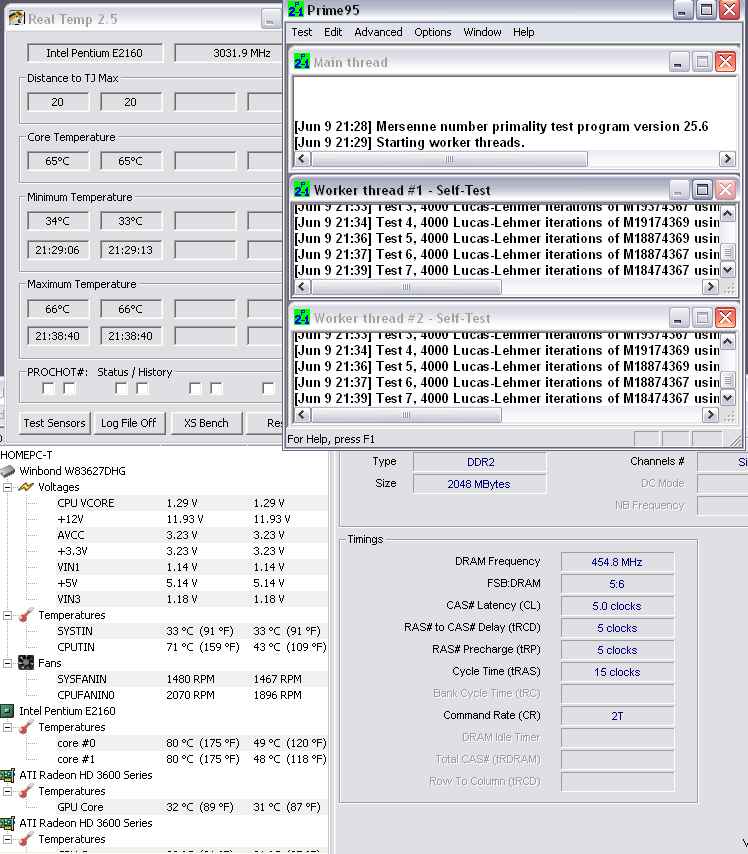
Task: Click the Real Temp app icon in title bar
Action: pyautogui.click(x=16, y=19)
